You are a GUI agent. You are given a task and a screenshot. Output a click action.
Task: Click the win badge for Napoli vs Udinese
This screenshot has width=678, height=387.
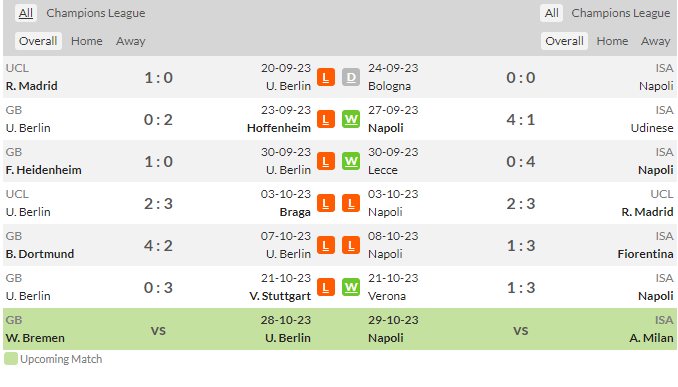click(x=351, y=119)
